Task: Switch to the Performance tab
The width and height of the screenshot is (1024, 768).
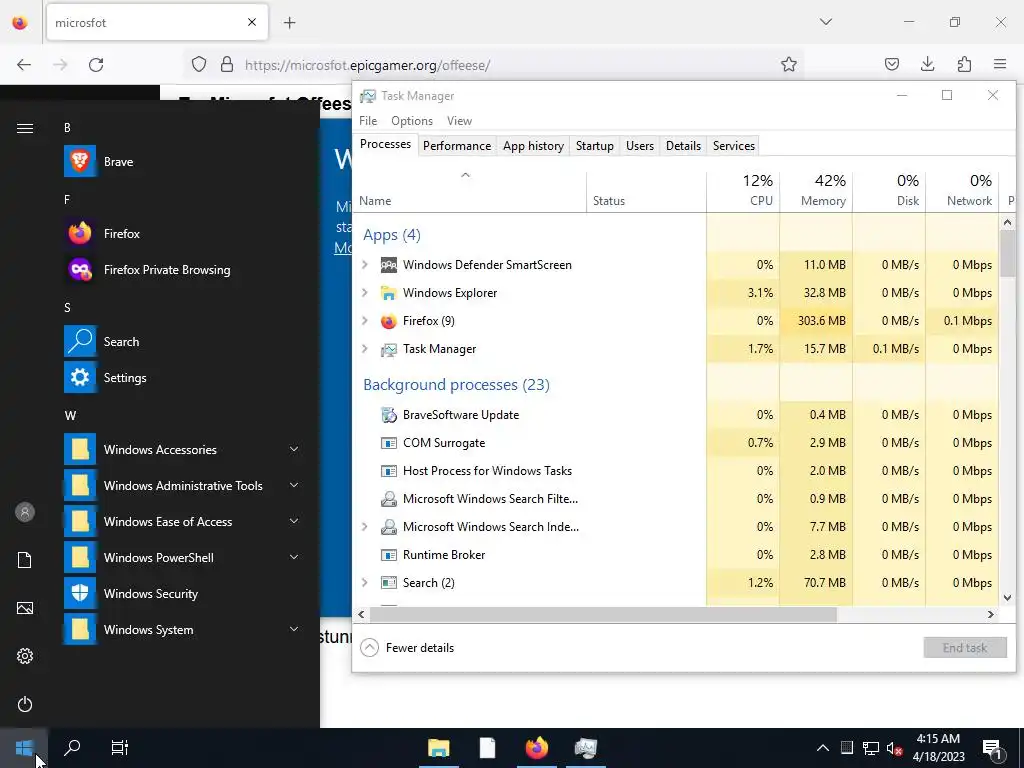Action: 457,146
